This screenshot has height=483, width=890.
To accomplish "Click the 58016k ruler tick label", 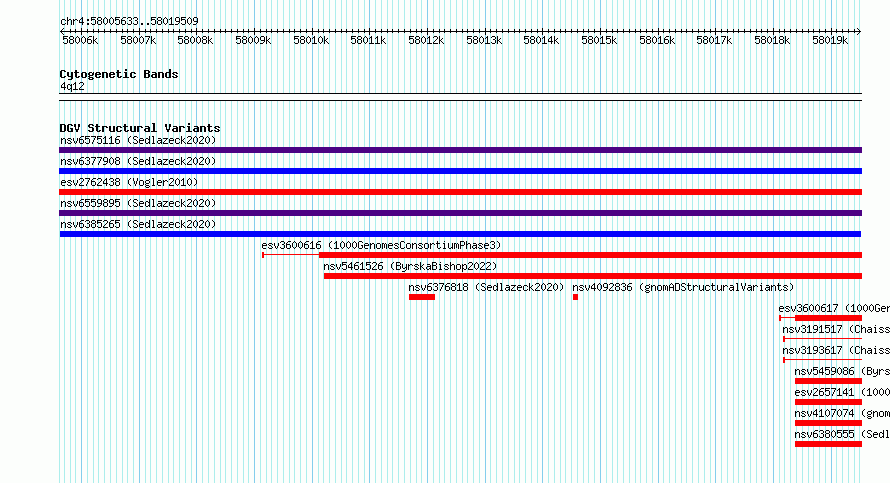I will coord(657,40).
